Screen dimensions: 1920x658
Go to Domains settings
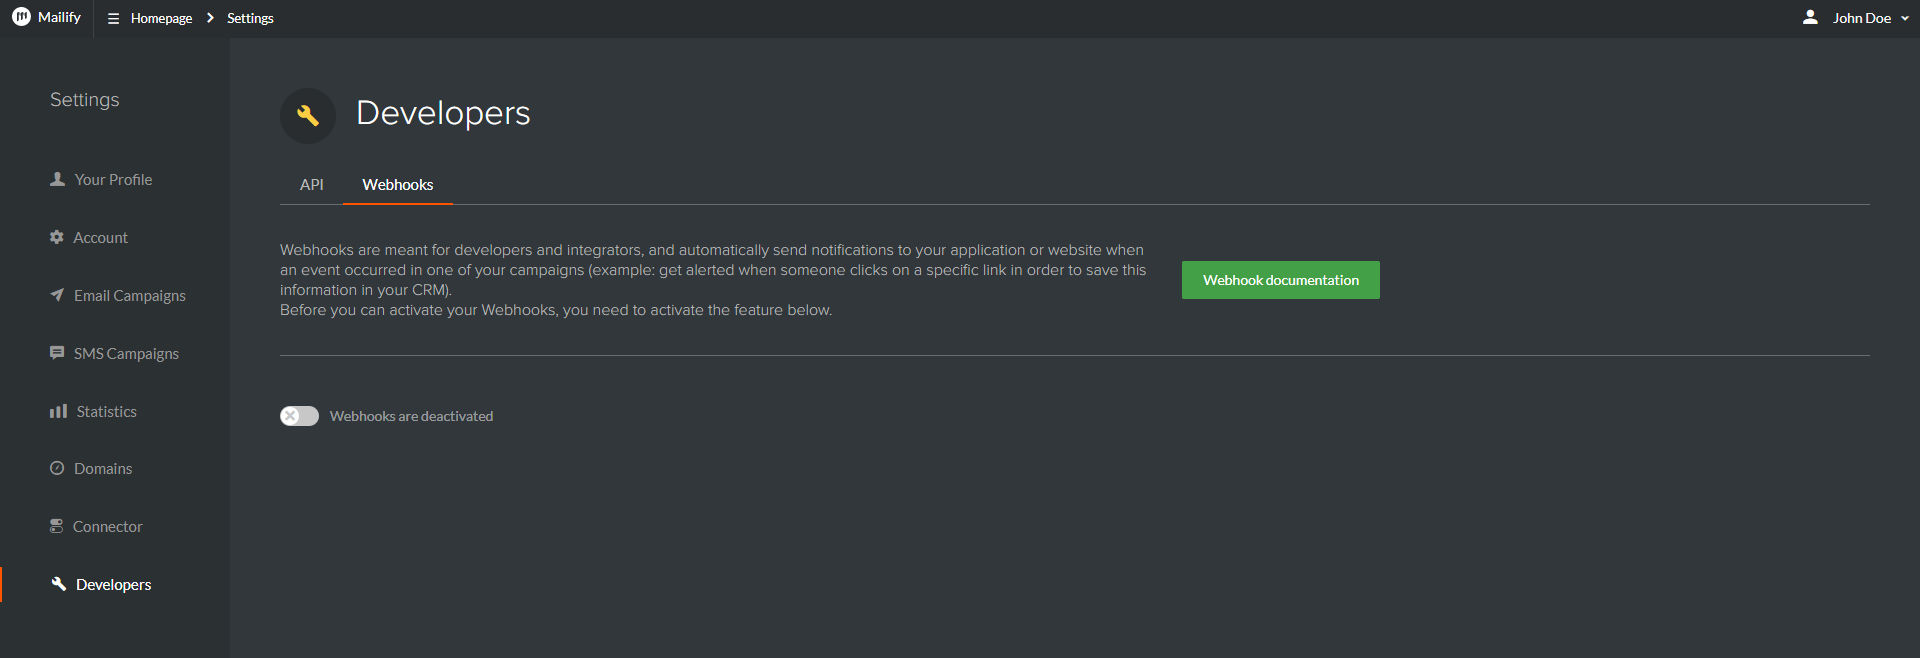(103, 468)
